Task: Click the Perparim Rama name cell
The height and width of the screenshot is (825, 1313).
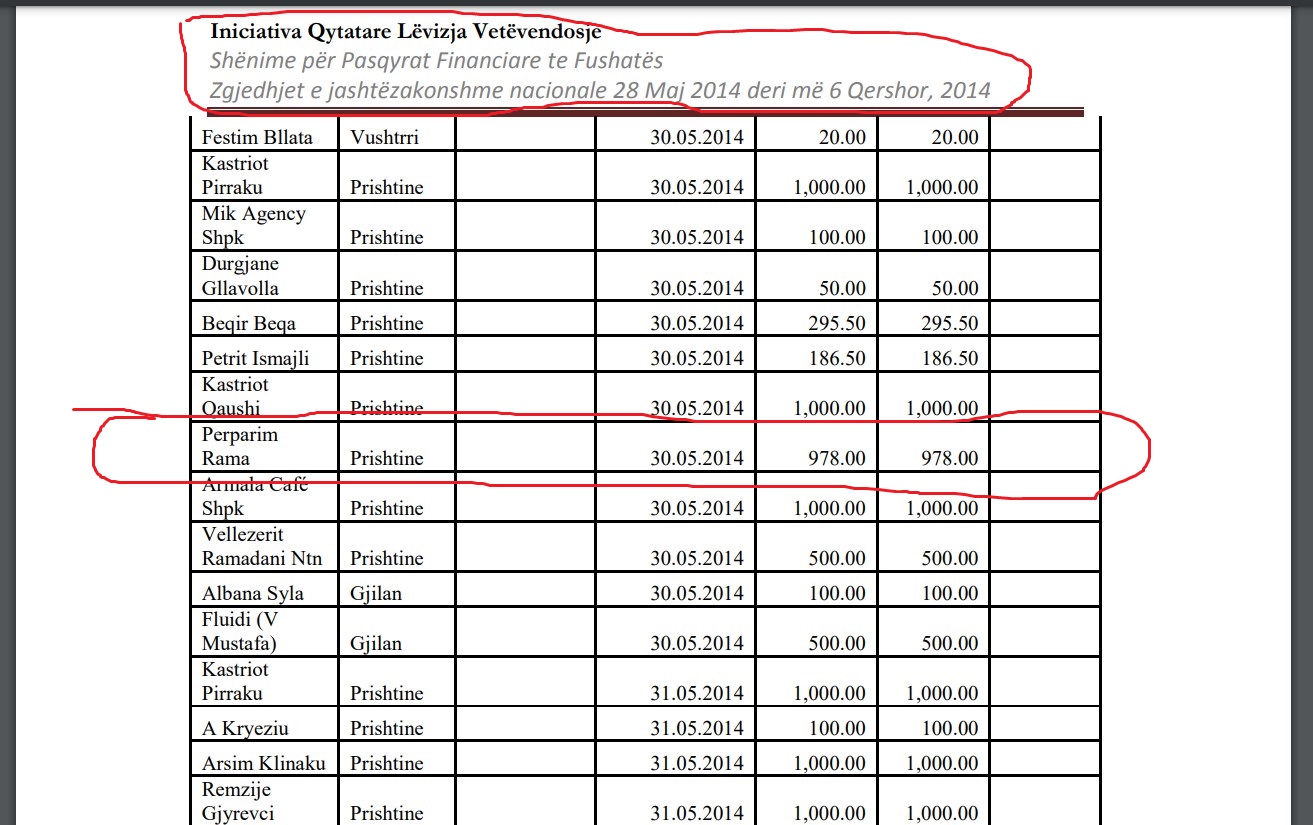Action: pyautogui.click(x=240, y=447)
